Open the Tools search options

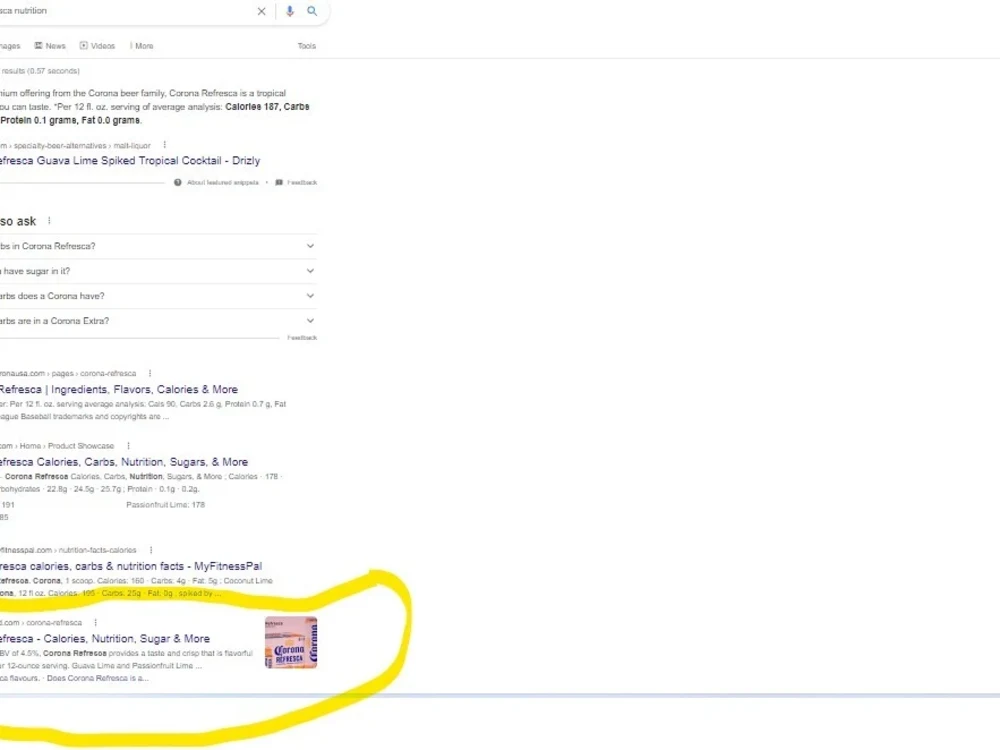307,46
